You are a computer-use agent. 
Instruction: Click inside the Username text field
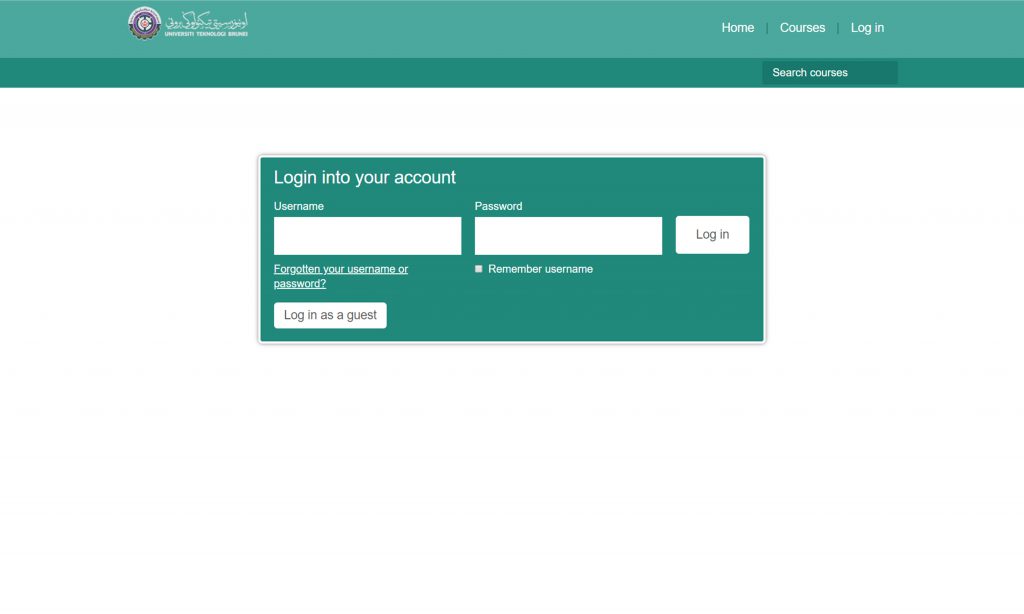367,236
